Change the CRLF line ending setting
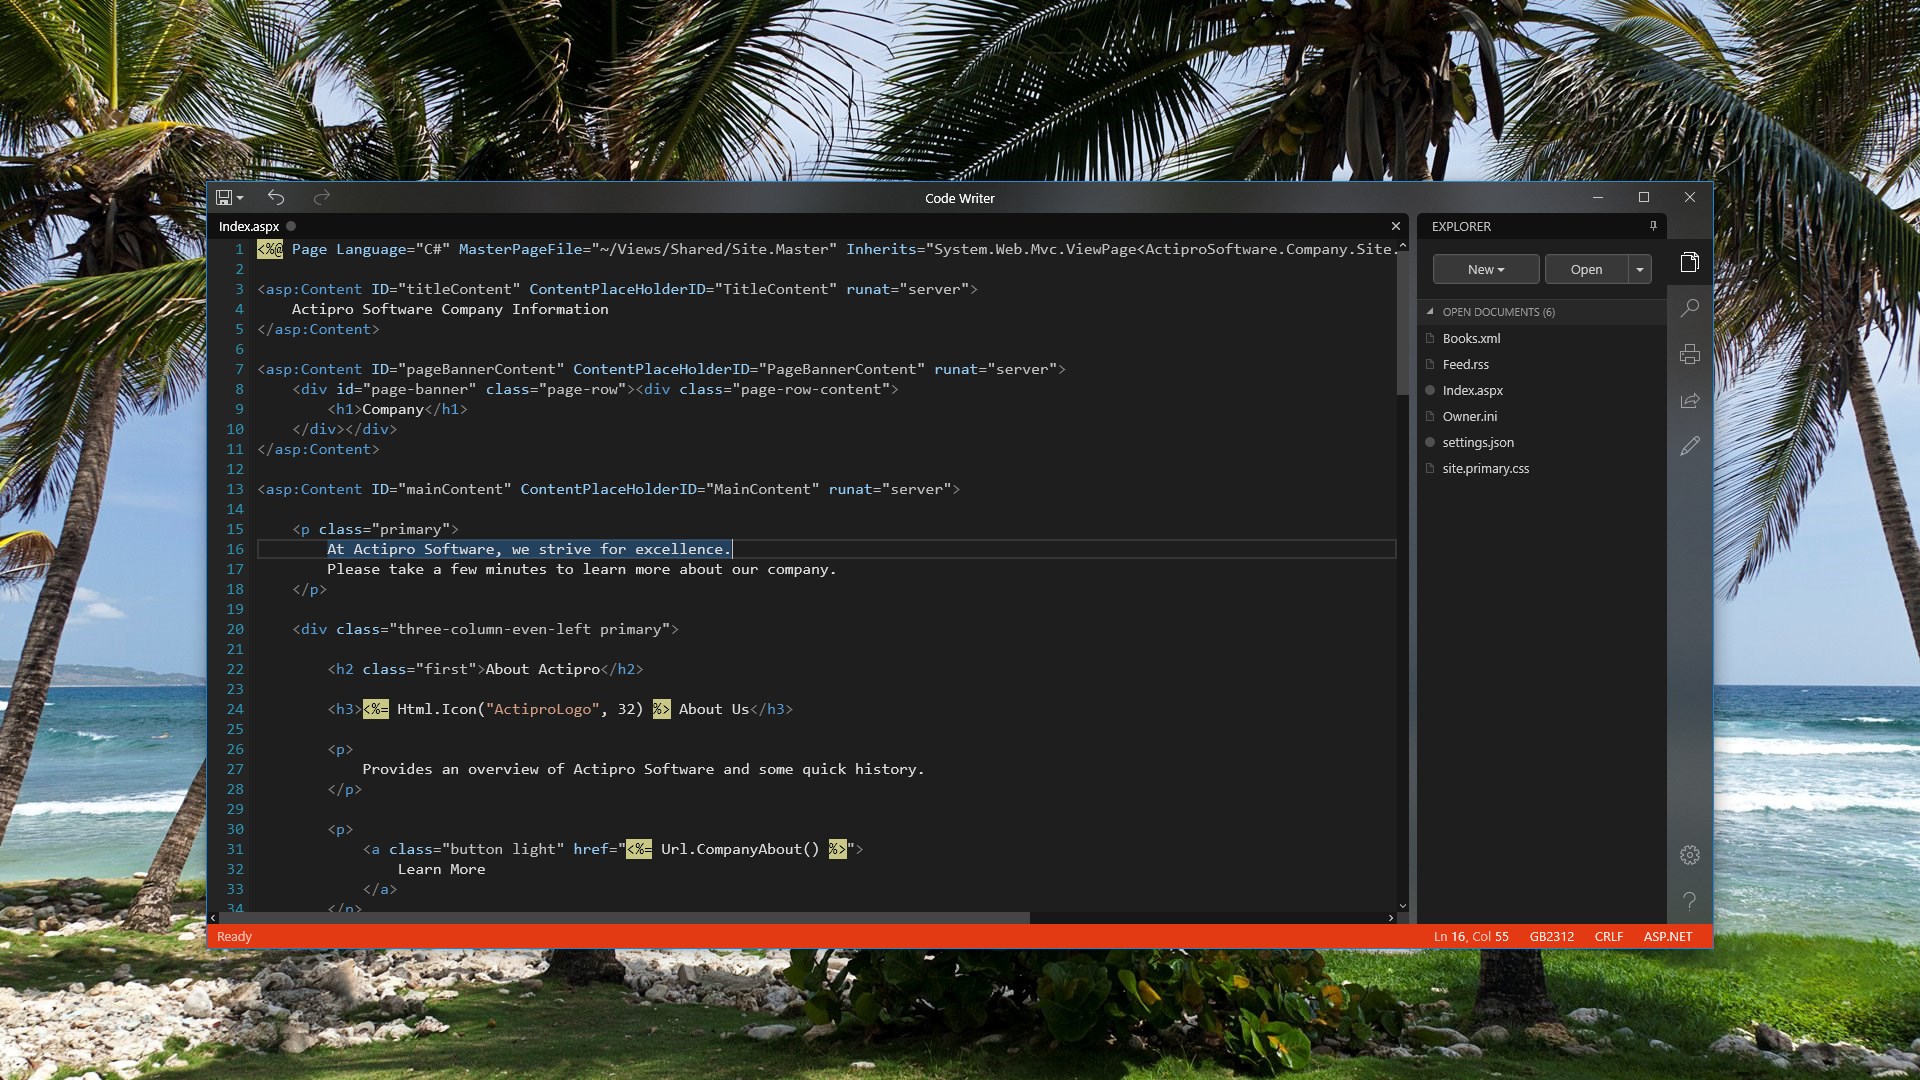The height and width of the screenshot is (1080, 1920). click(x=1608, y=937)
